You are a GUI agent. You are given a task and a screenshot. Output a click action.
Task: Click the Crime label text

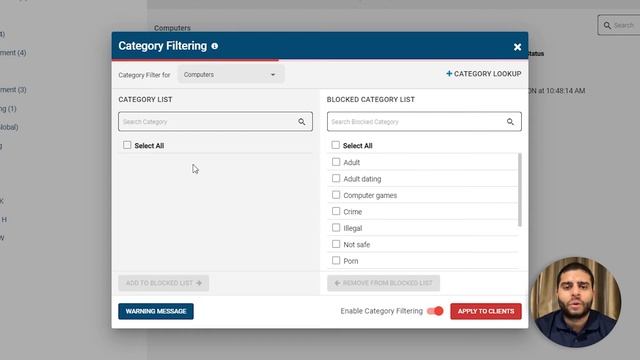coord(353,212)
